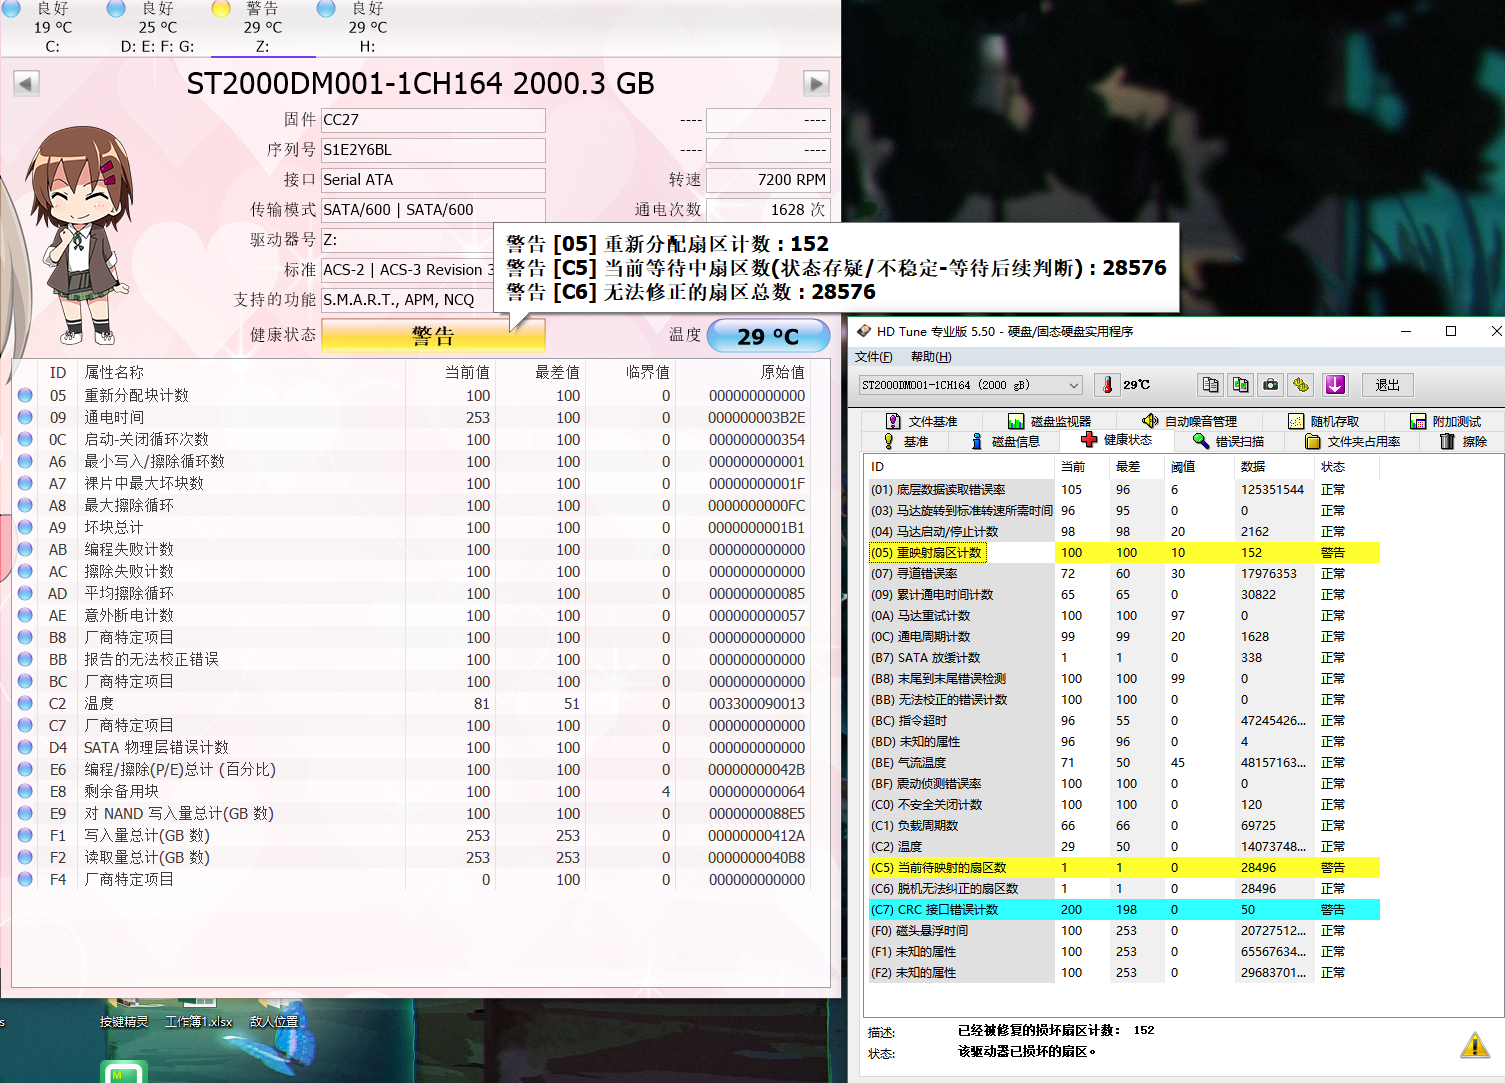Copy info to clipboard in HD Tune toolbar
1505x1083 pixels.
point(1210,385)
